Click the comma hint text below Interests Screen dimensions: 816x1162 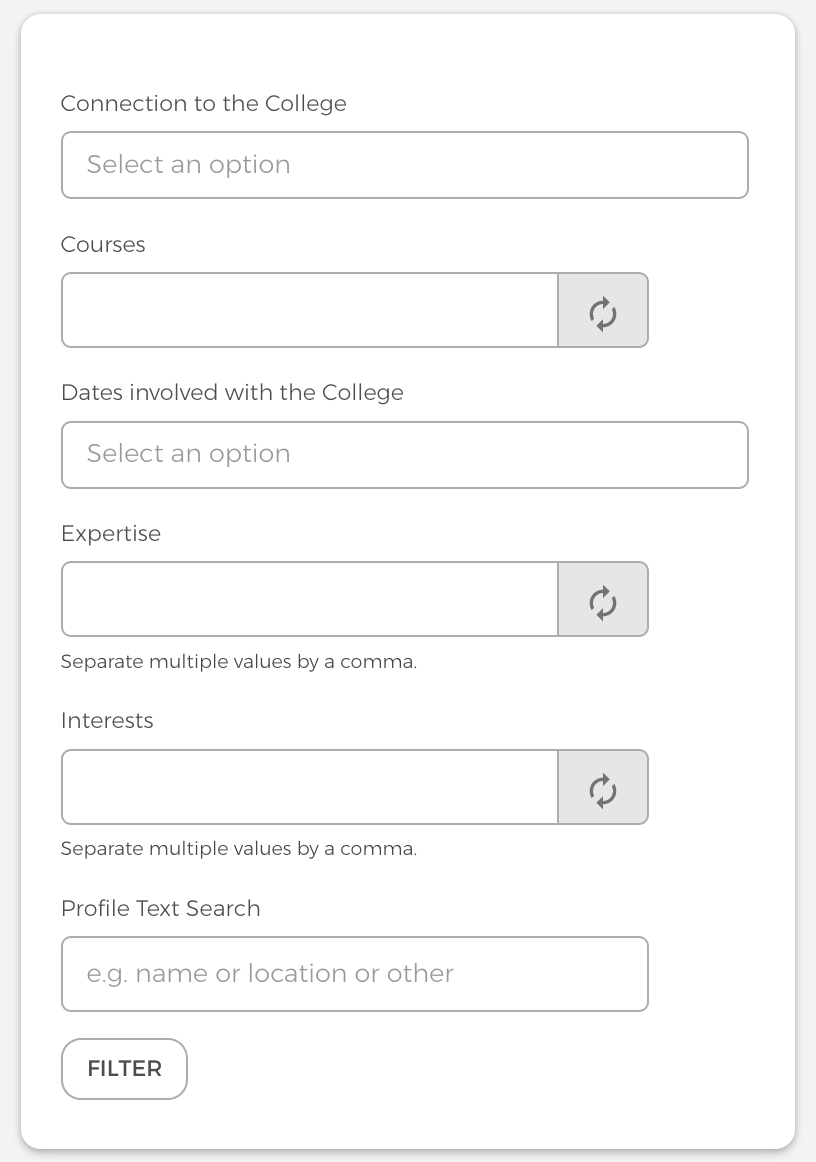(239, 849)
